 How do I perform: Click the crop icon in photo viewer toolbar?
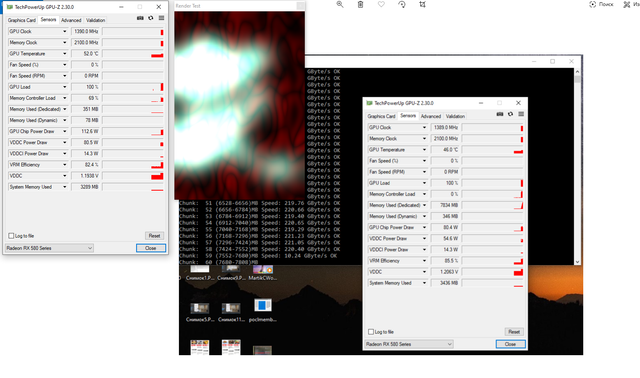click(x=422, y=4)
